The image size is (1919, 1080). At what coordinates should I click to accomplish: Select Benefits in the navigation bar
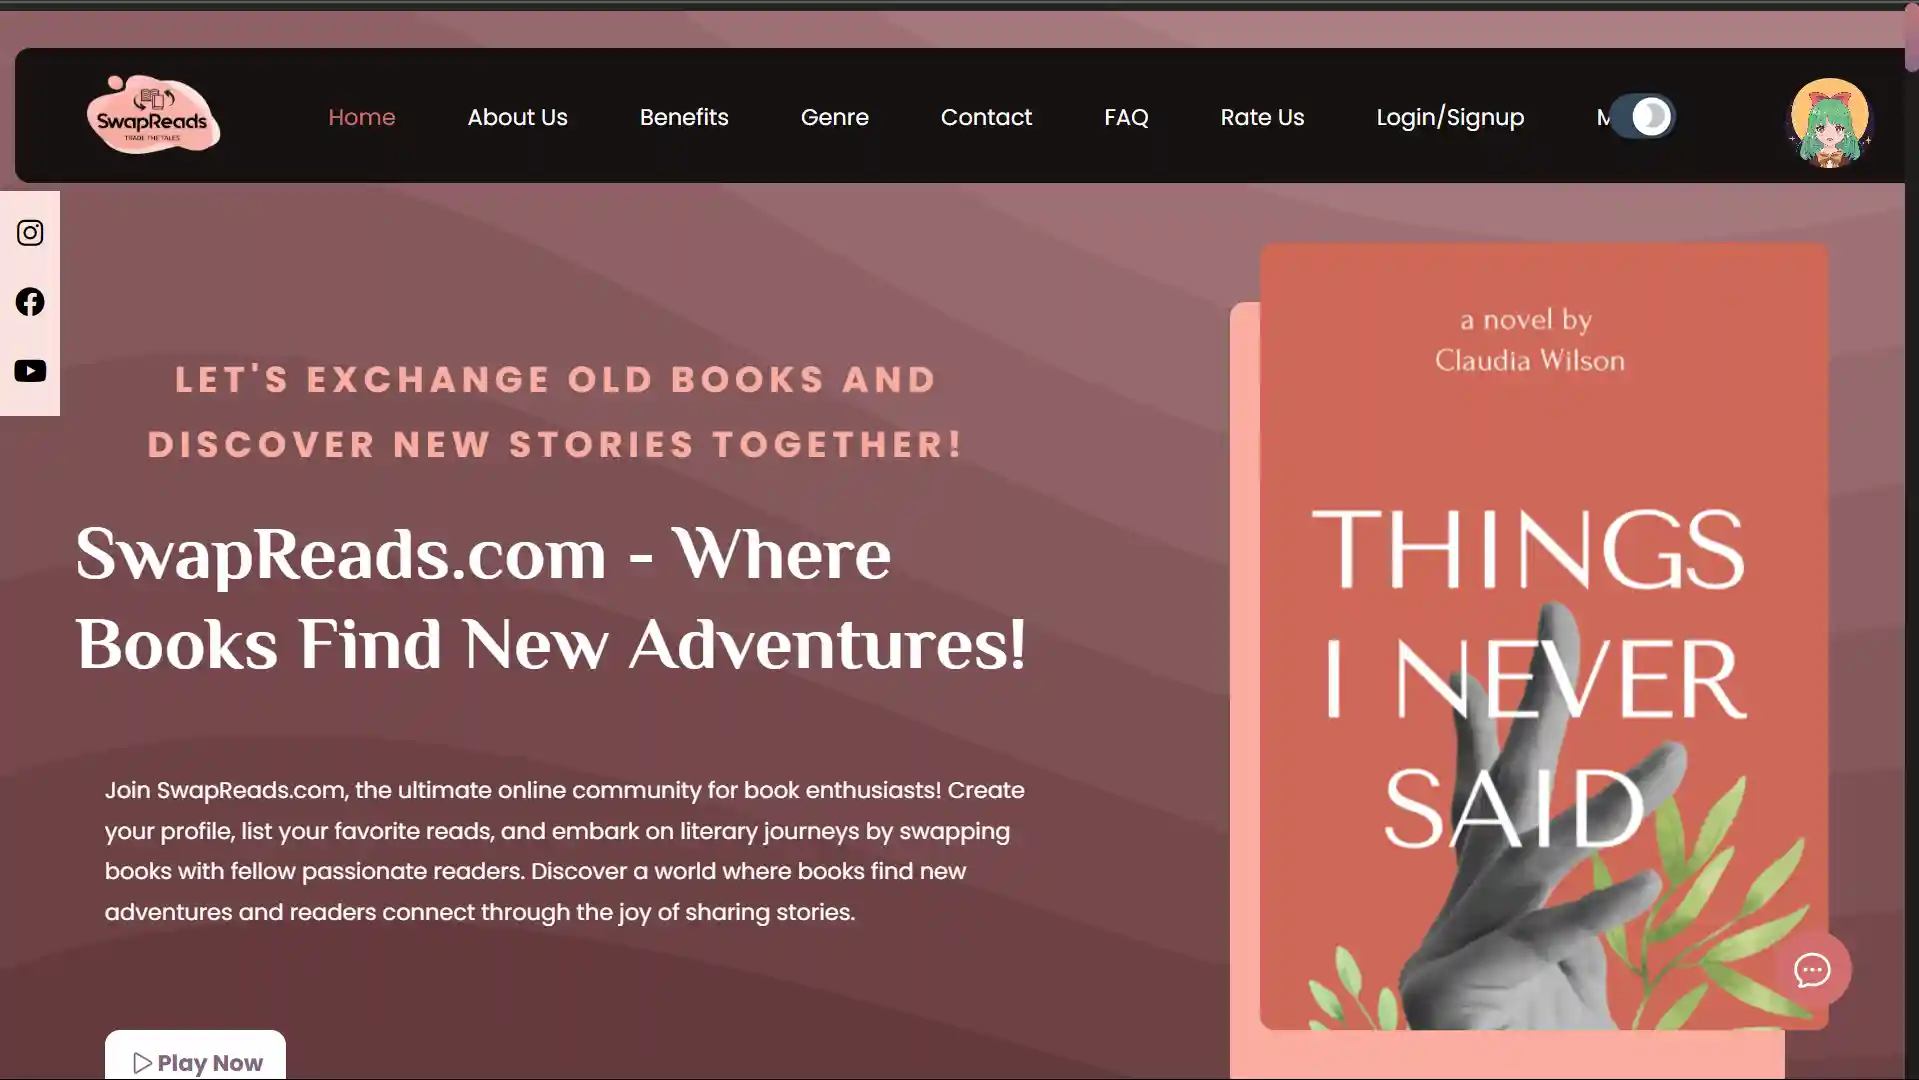coord(684,117)
